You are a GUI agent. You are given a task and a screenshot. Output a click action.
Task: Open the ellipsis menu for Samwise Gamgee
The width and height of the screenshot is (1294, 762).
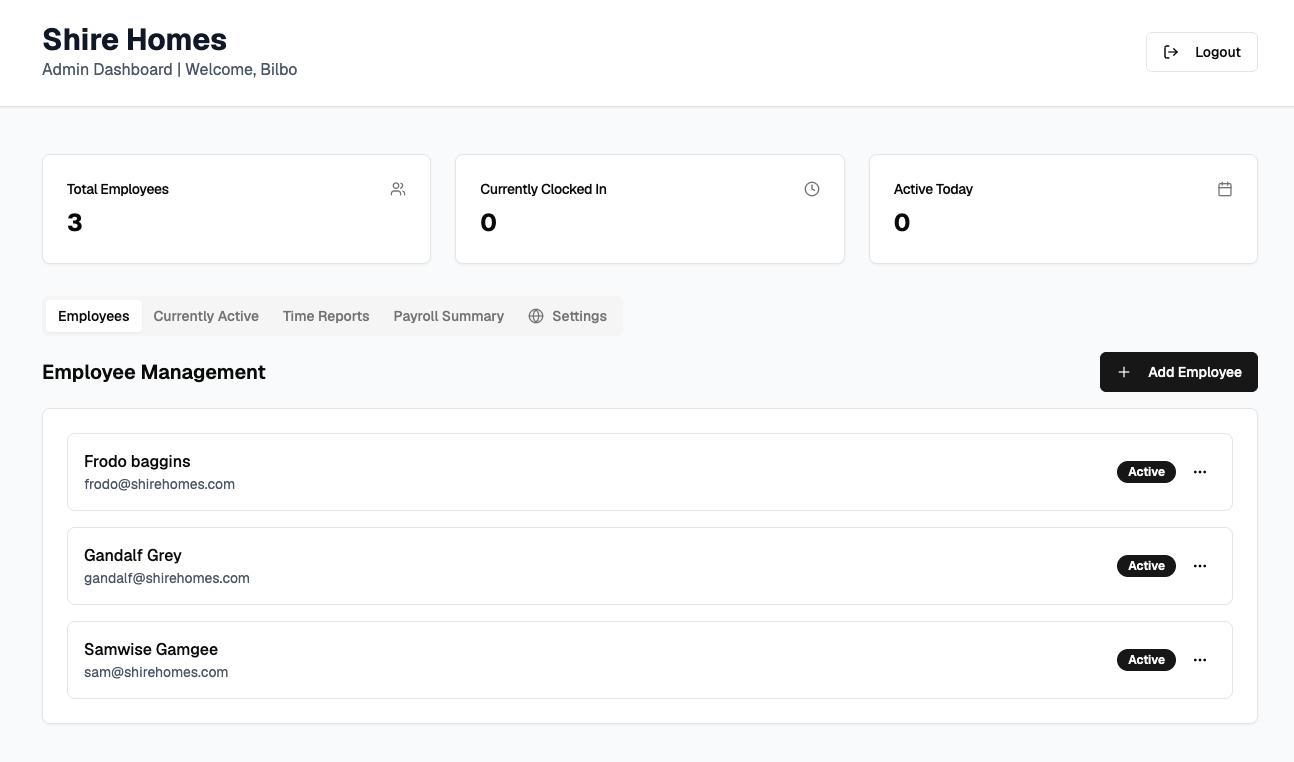(x=1199, y=659)
